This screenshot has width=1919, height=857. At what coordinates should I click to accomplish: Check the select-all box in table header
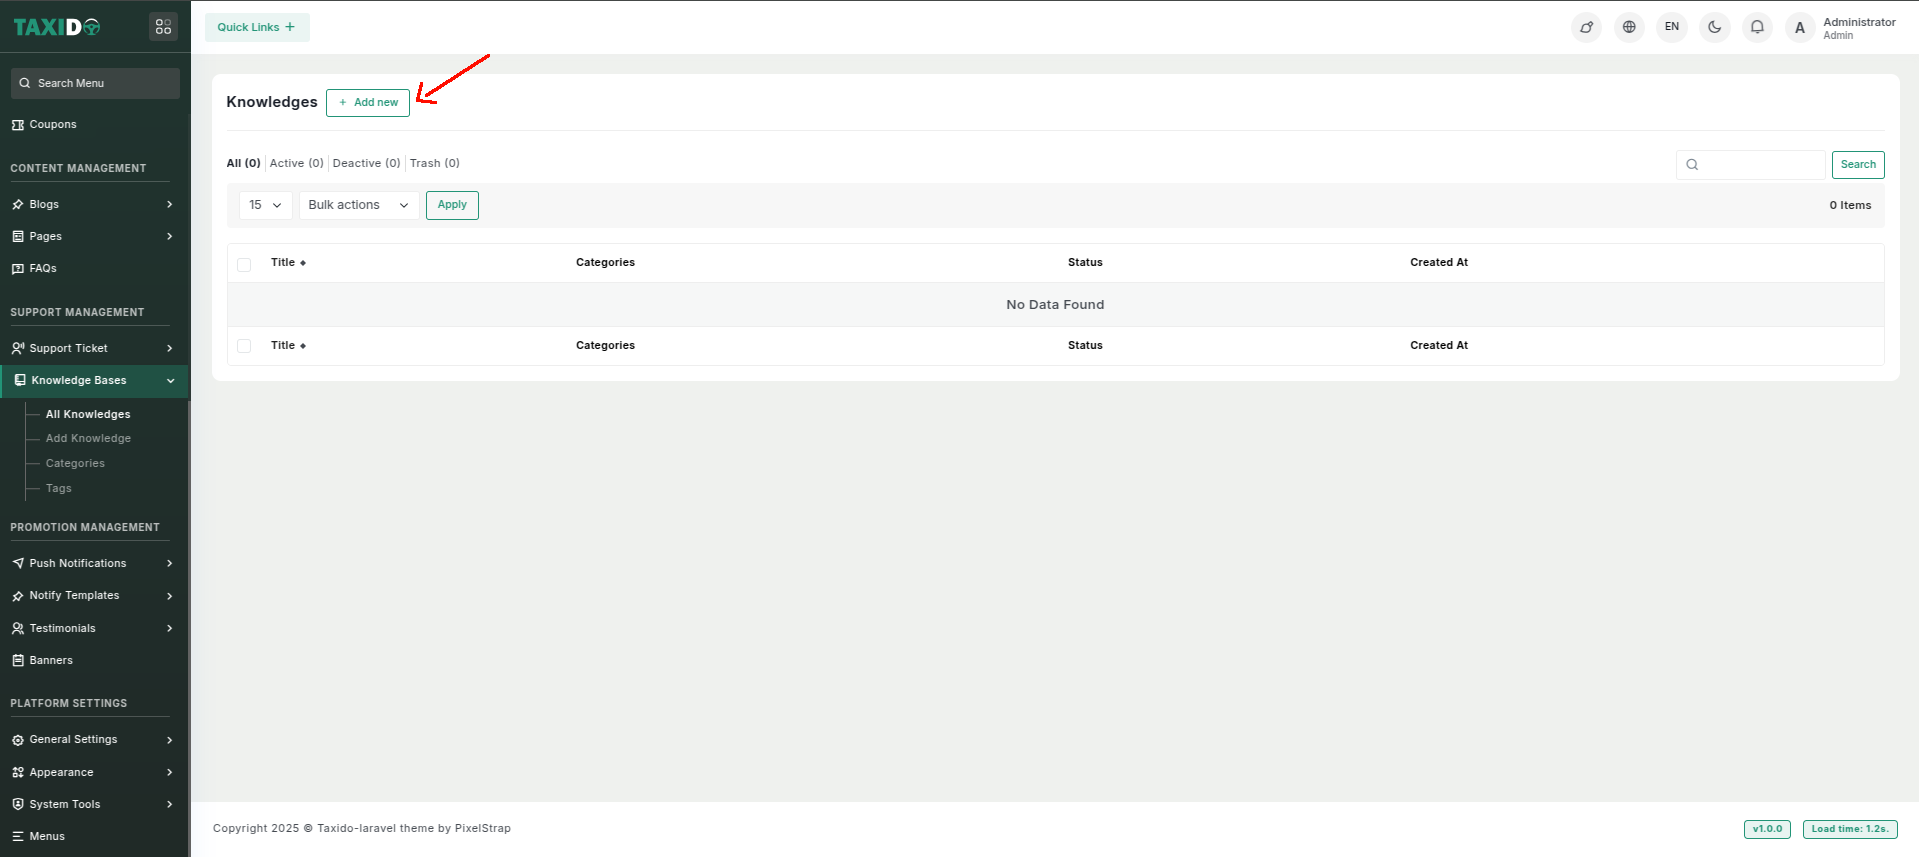coord(244,264)
